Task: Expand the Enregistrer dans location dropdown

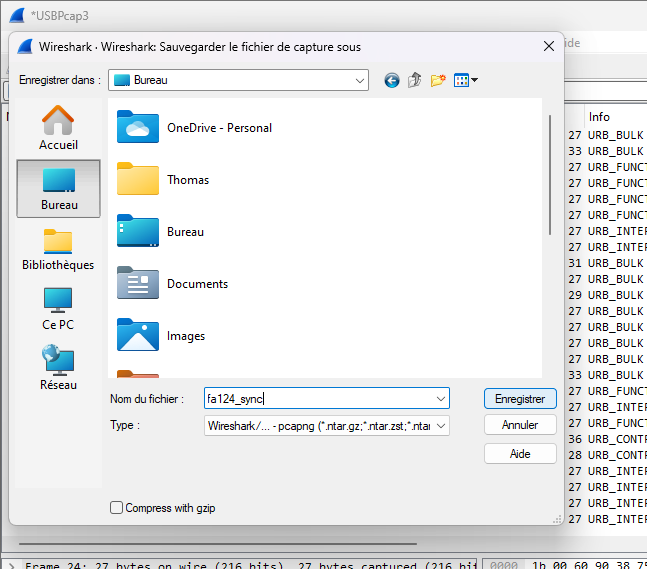Action: coord(360,80)
